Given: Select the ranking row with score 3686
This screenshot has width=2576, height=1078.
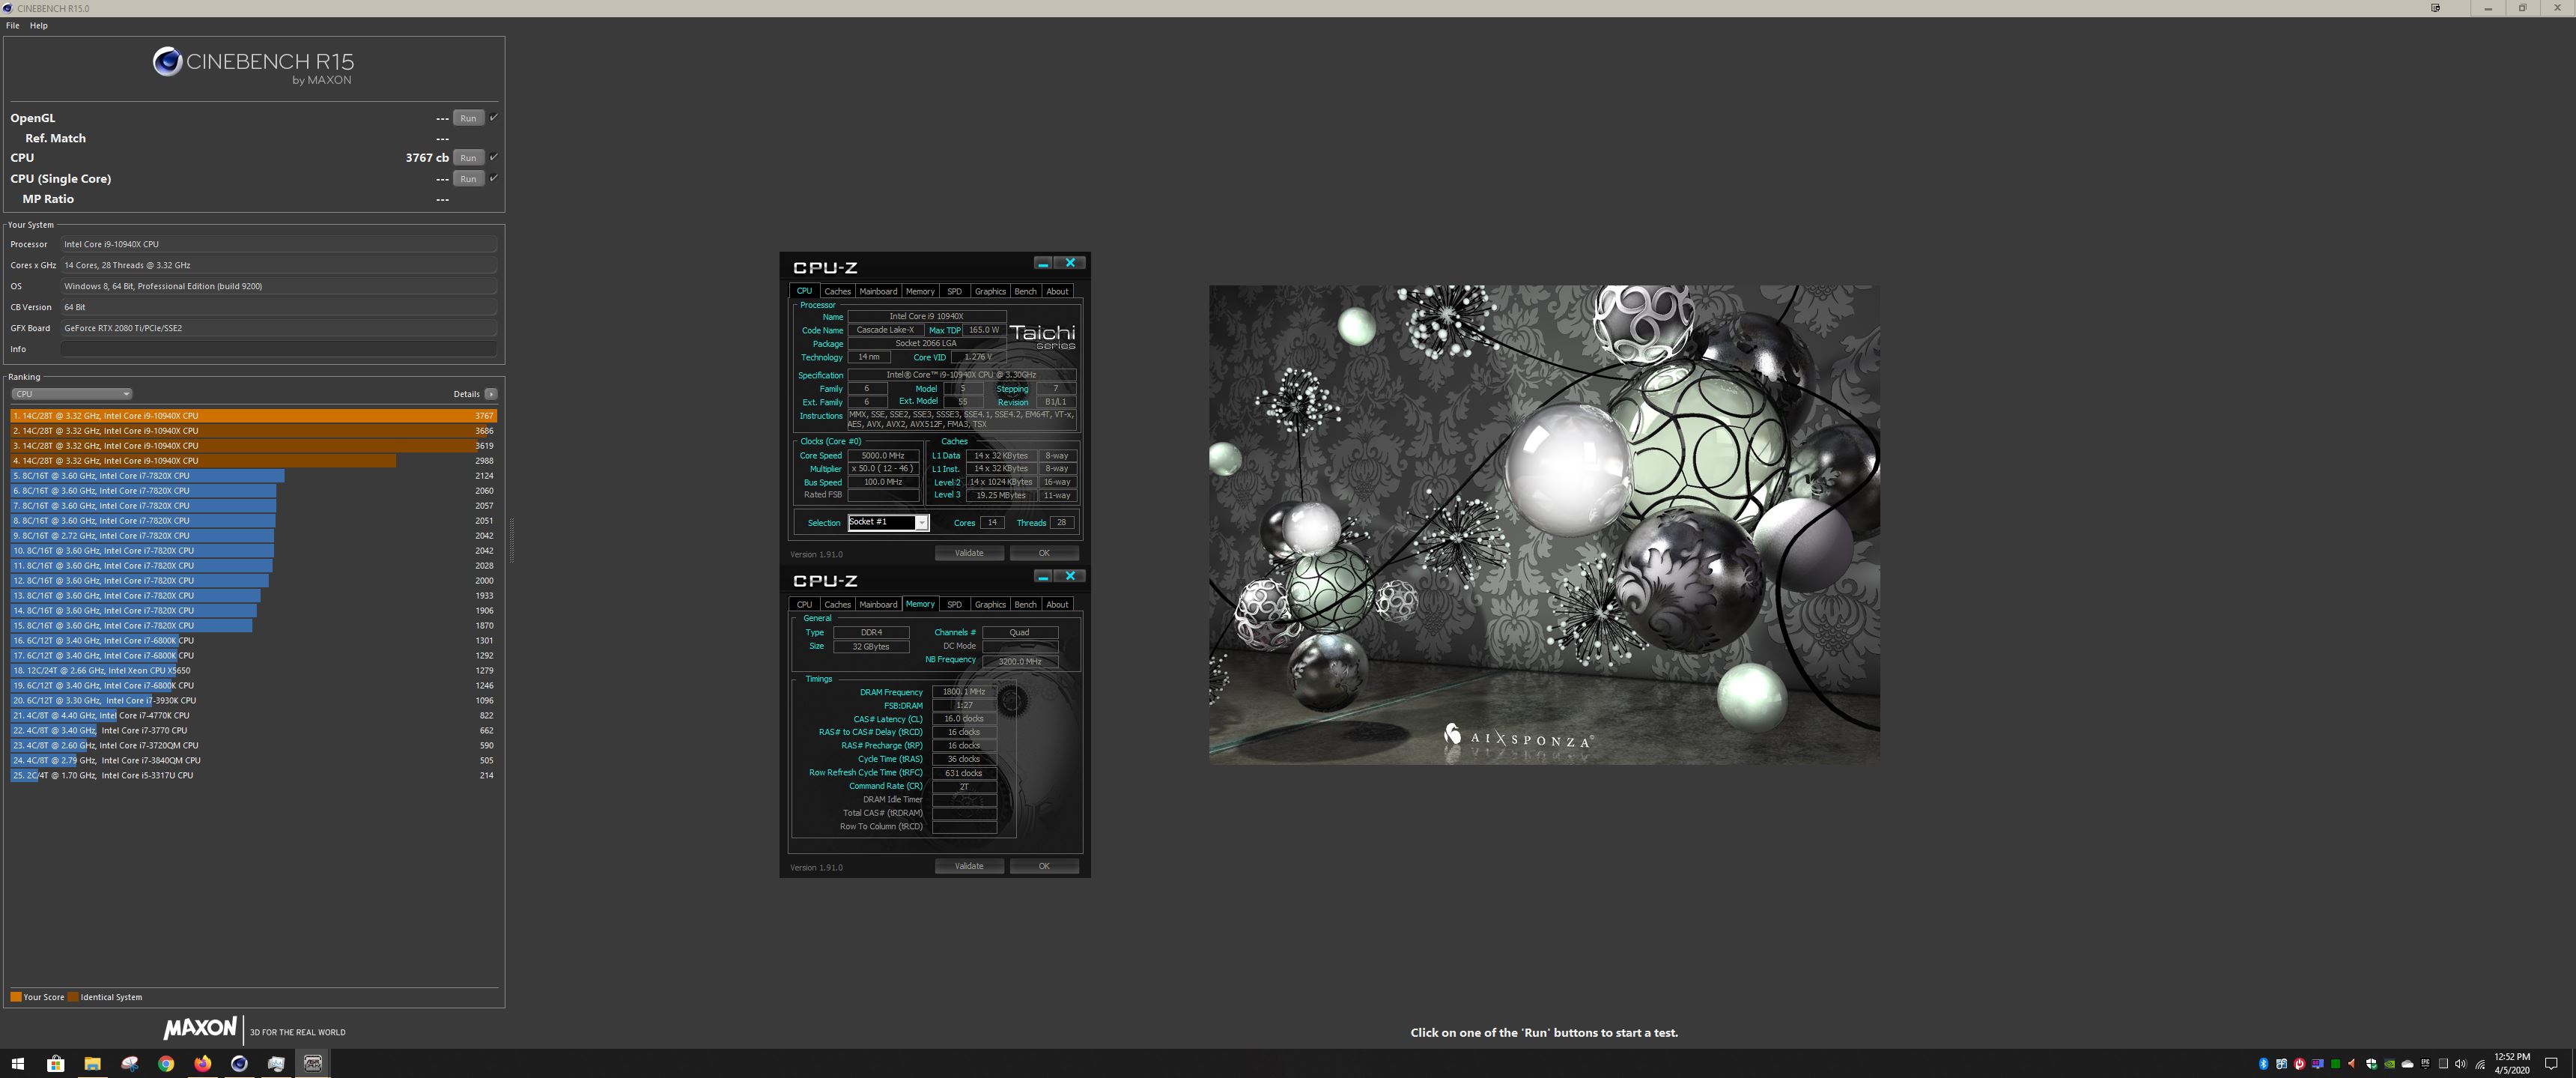Looking at the screenshot, I should [x=253, y=431].
